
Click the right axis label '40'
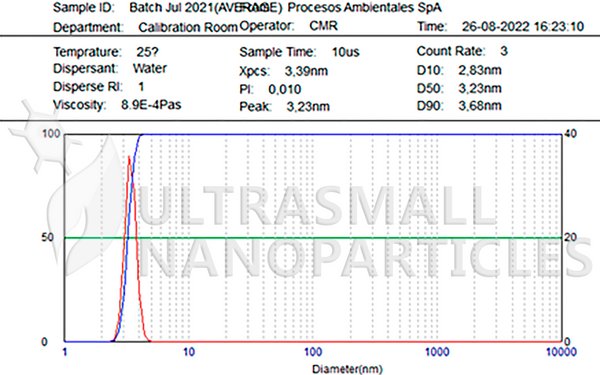pos(570,134)
